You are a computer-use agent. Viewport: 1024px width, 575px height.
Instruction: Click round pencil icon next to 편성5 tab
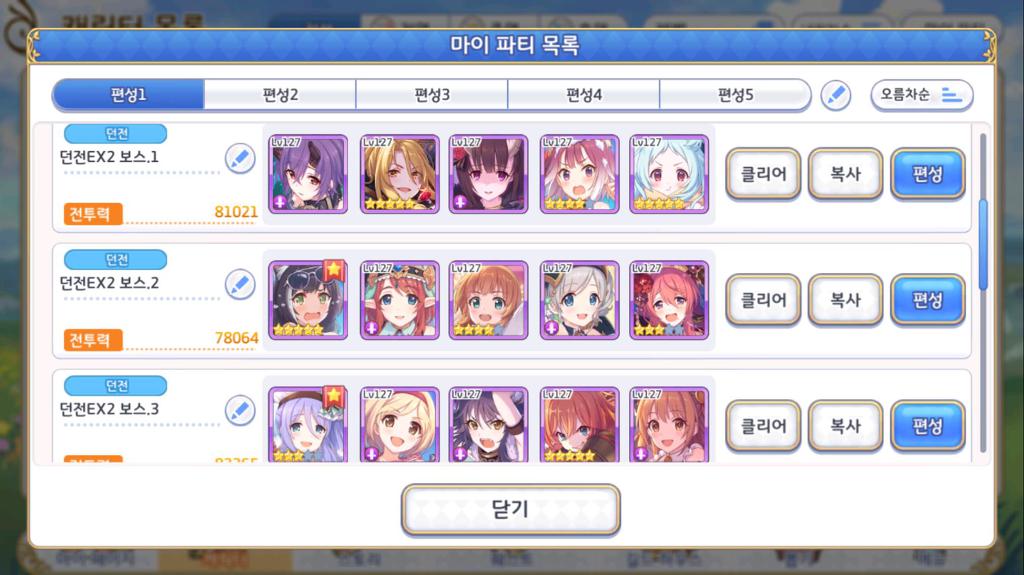(x=835, y=95)
